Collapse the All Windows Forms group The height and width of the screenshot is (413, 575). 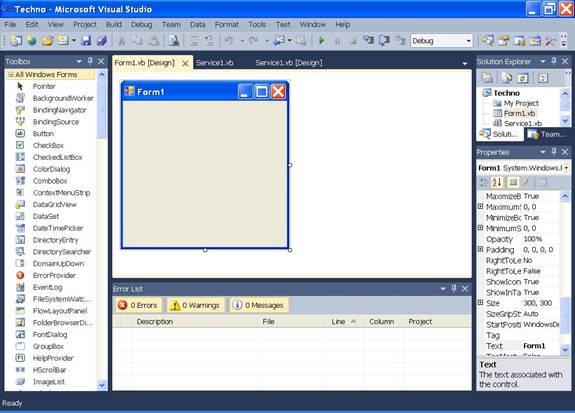click(11, 74)
